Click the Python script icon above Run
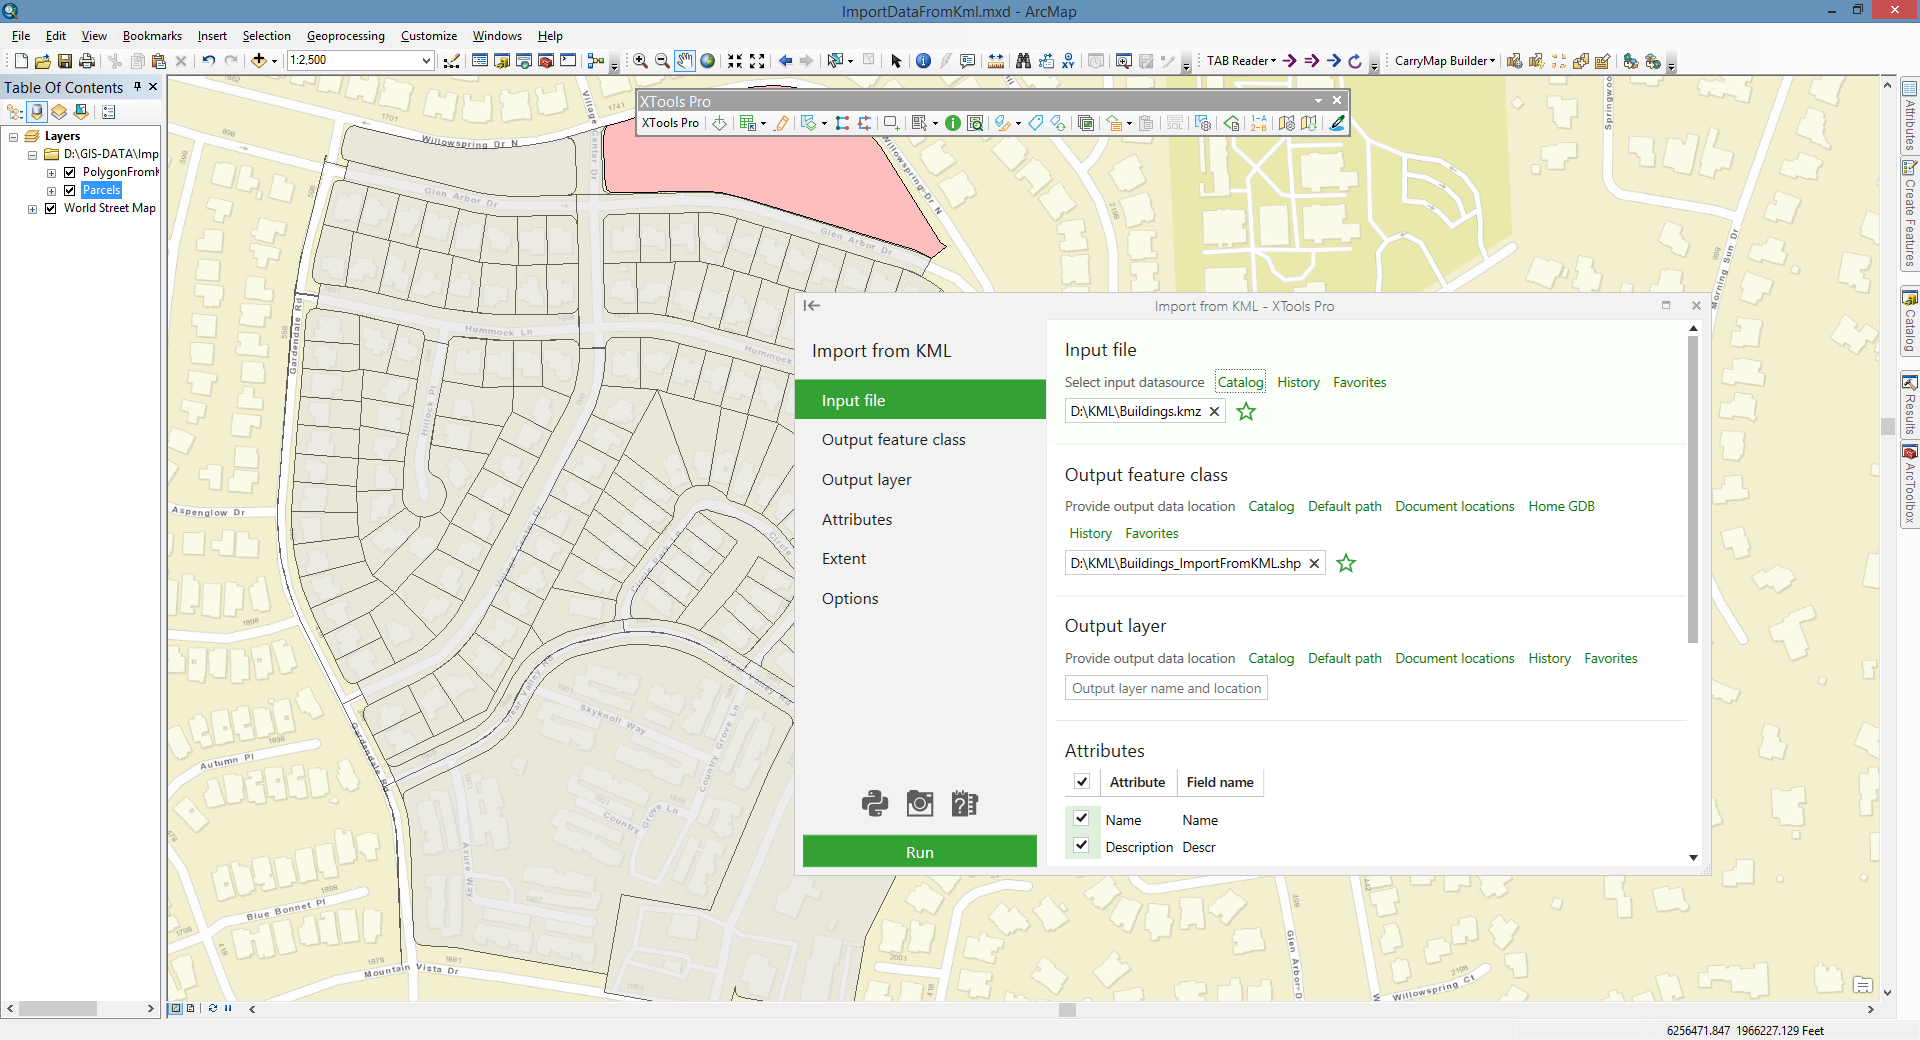Viewport: 1920px width, 1040px height. click(875, 803)
